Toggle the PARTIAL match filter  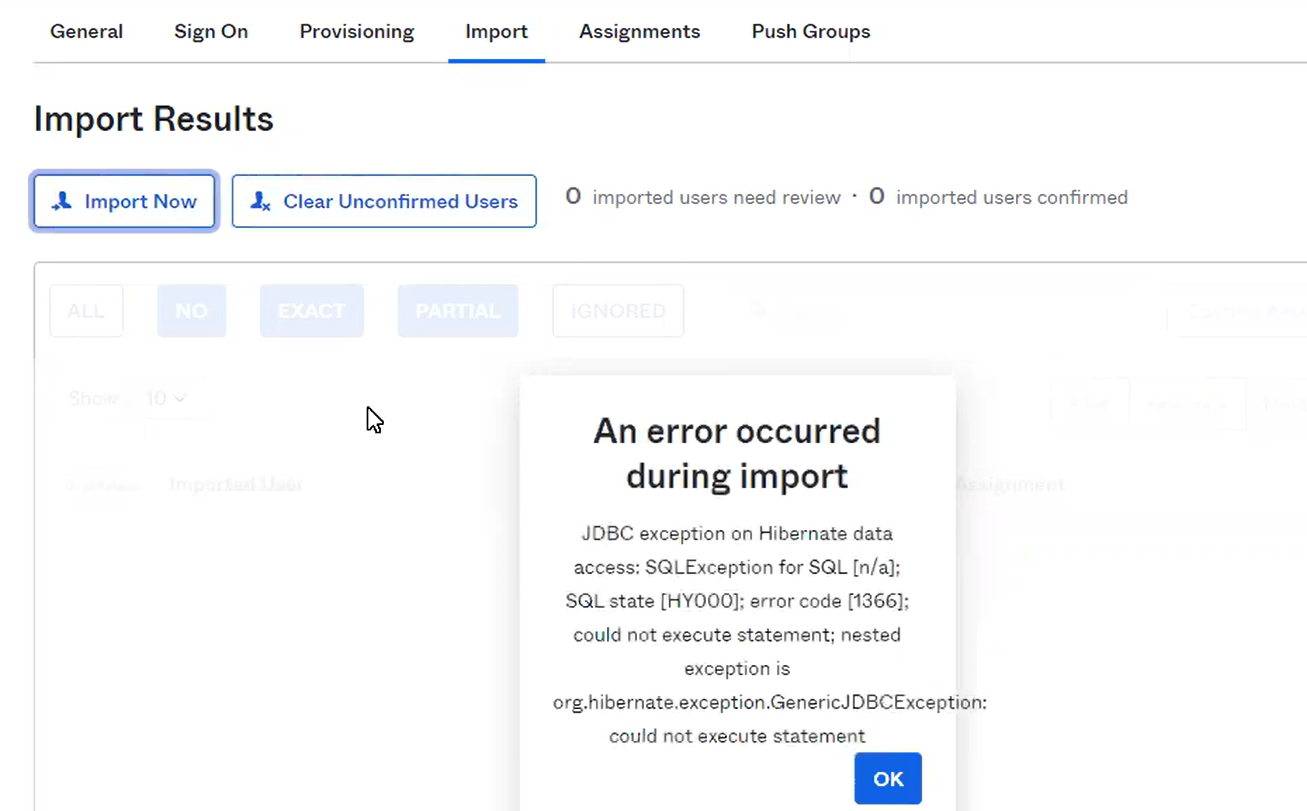pyautogui.click(x=457, y=311)
